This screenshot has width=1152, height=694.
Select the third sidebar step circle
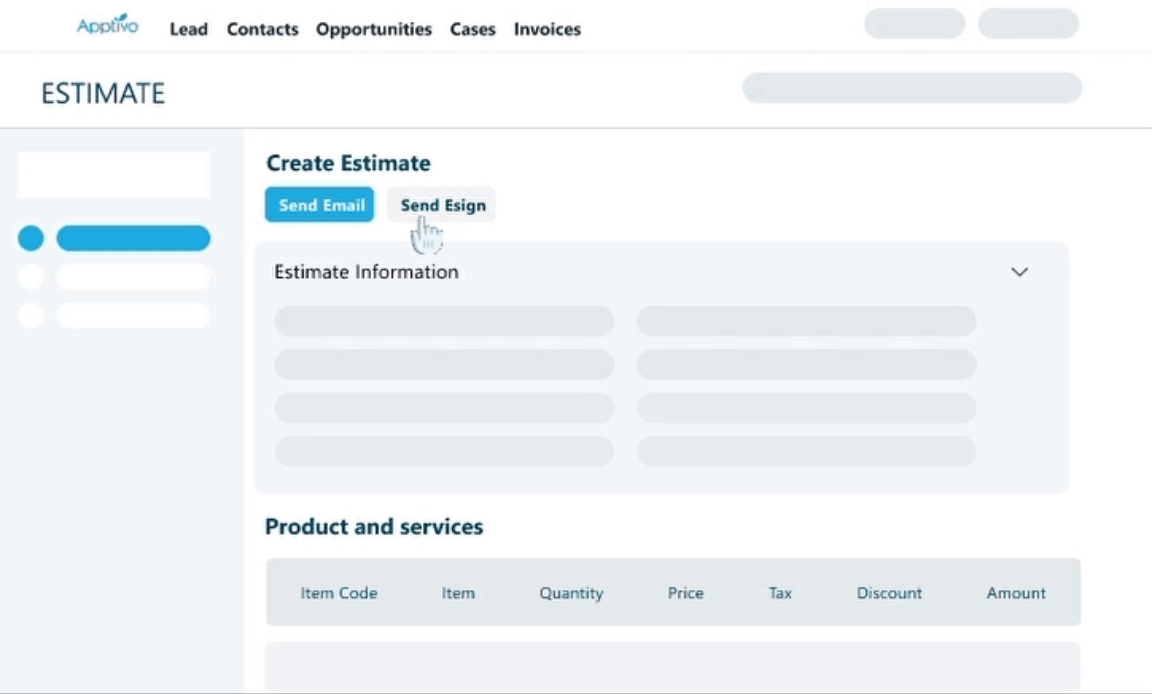point(31,315)
